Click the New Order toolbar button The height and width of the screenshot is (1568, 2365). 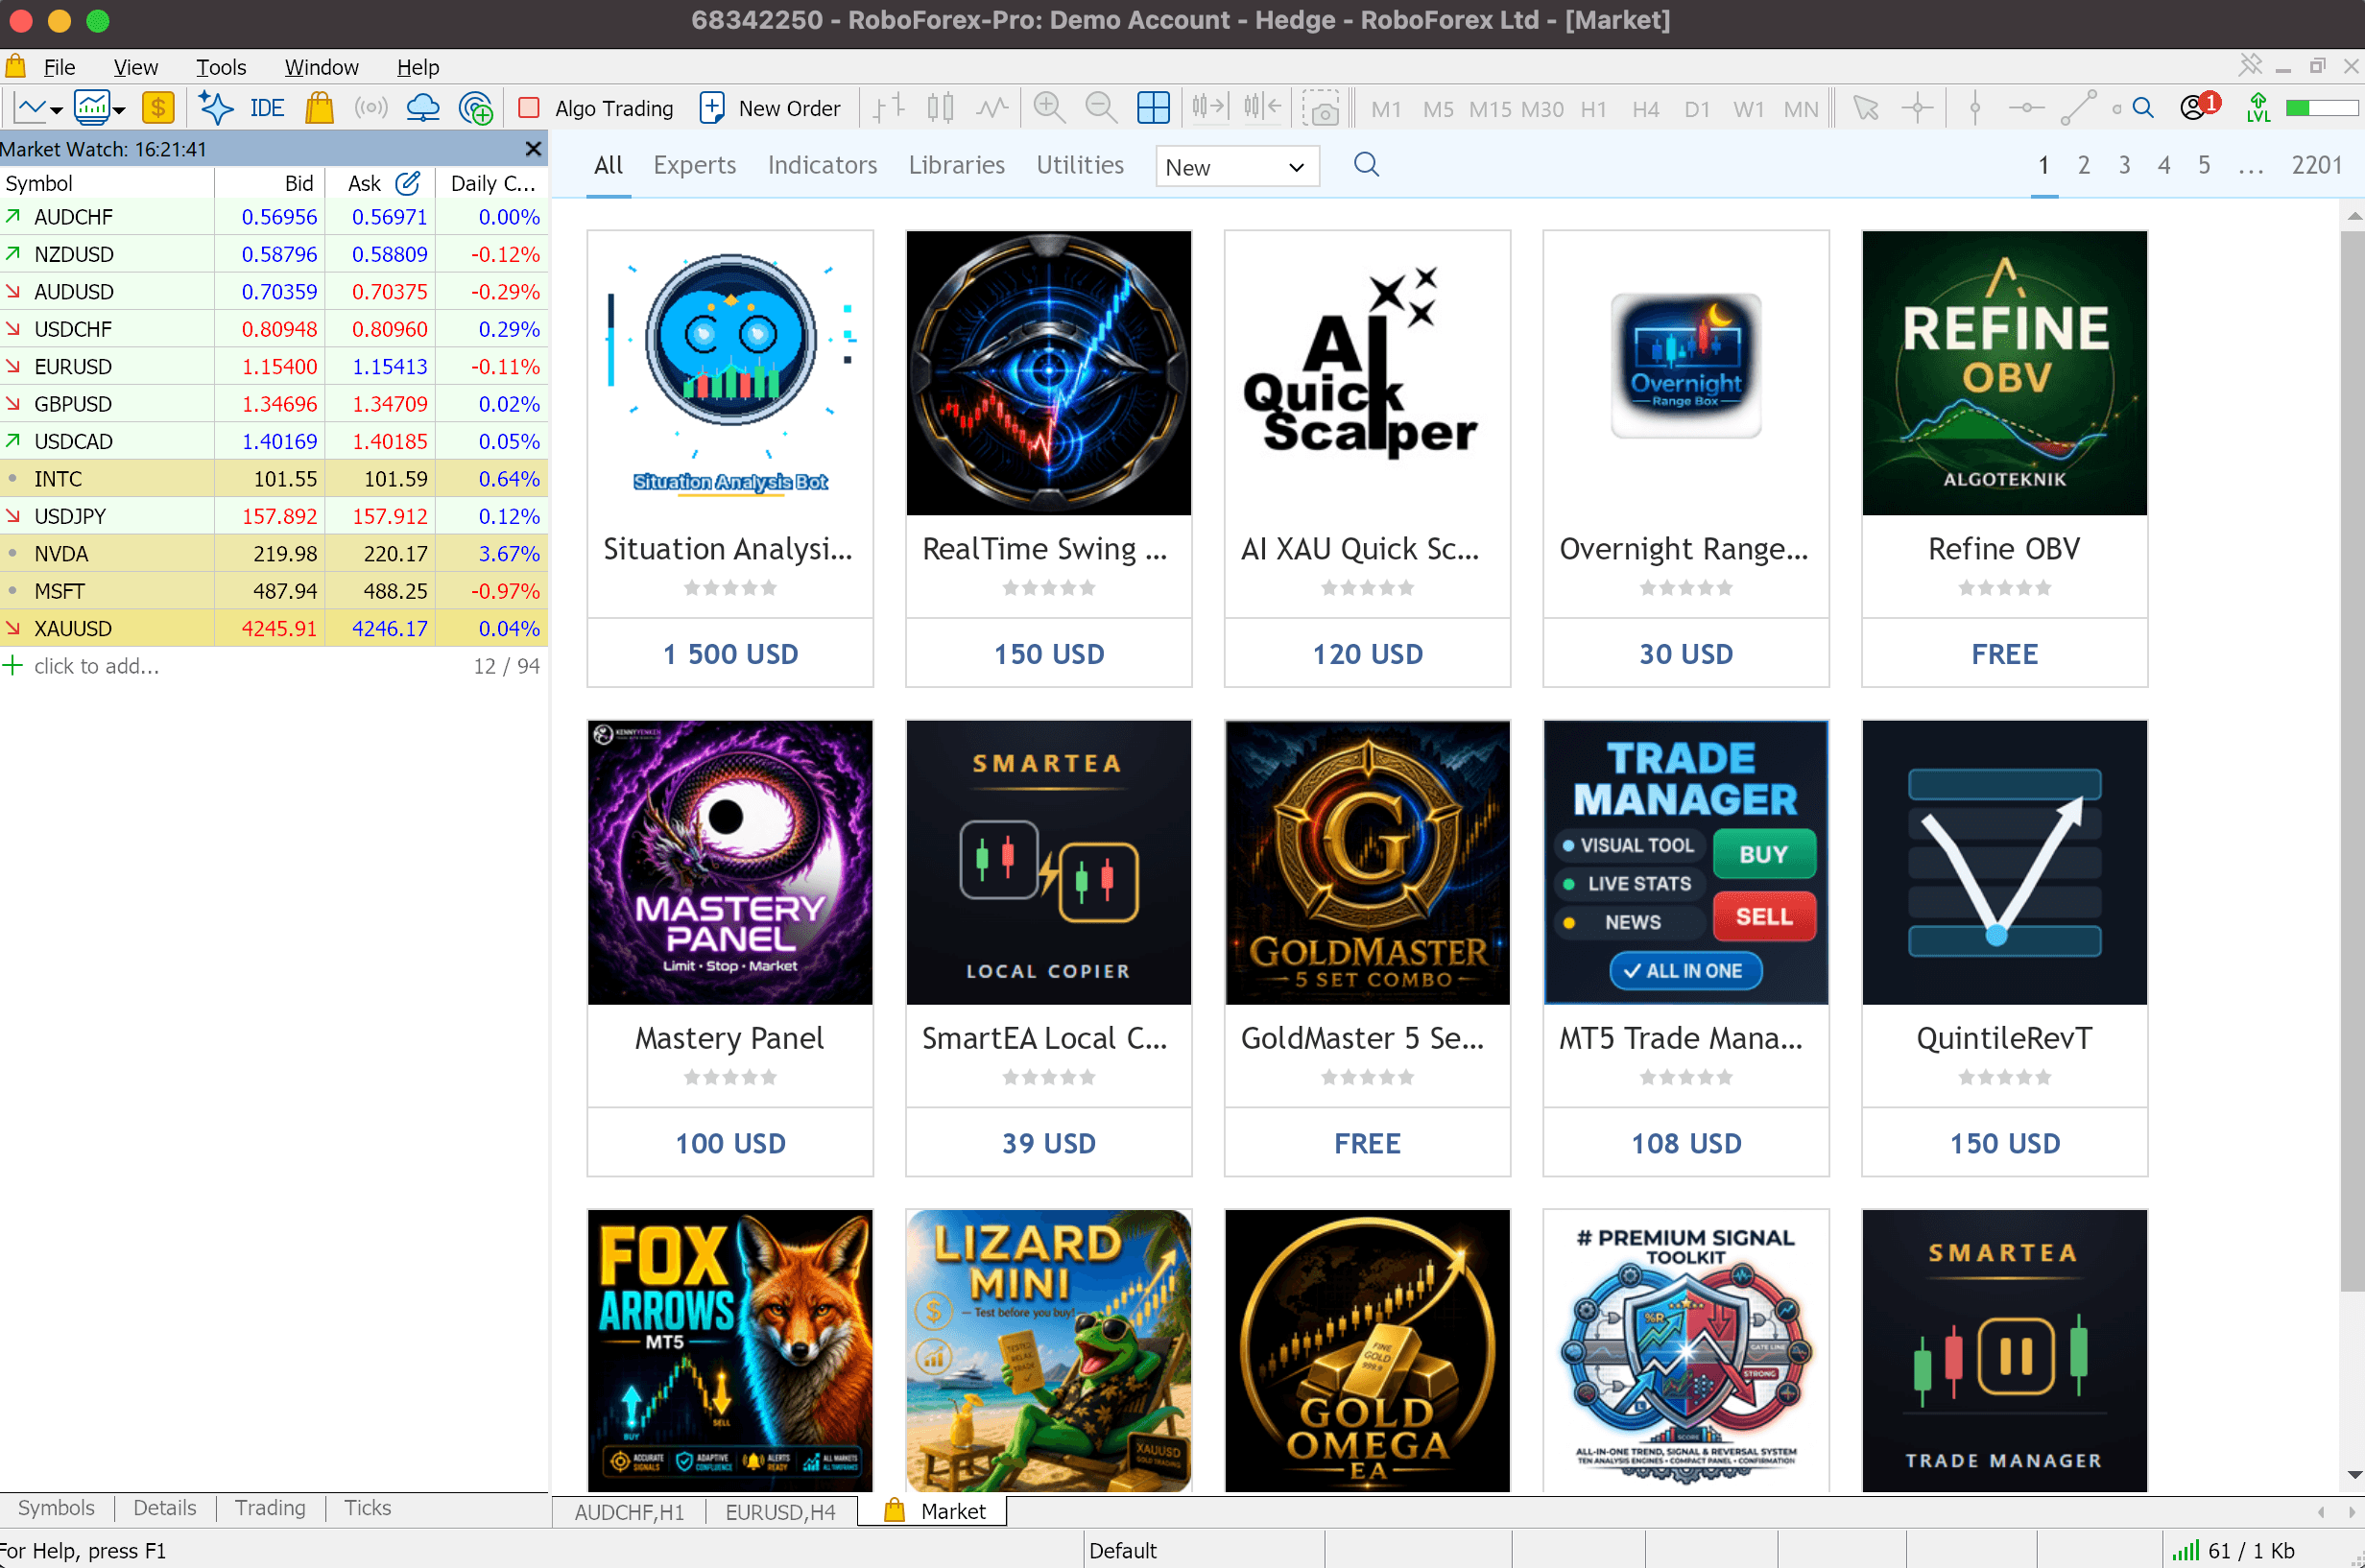pyautogui.click(x=771, y=108)
